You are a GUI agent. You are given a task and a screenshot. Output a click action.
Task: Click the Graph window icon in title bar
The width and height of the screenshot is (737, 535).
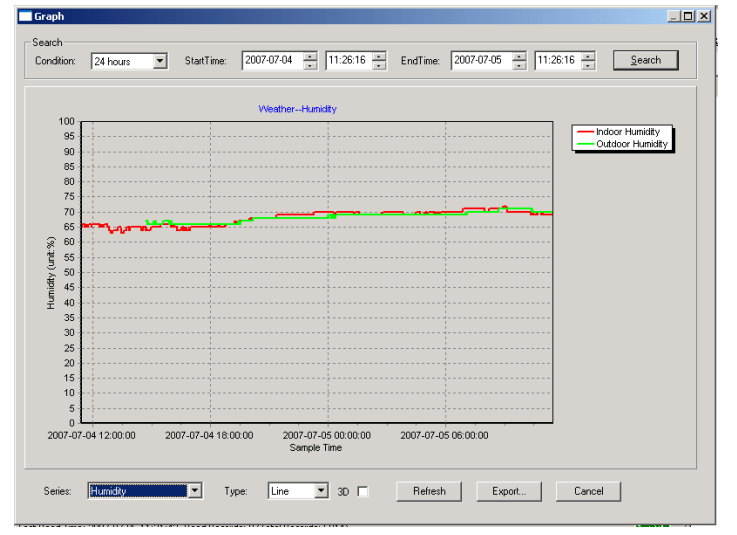click(25, 16)
